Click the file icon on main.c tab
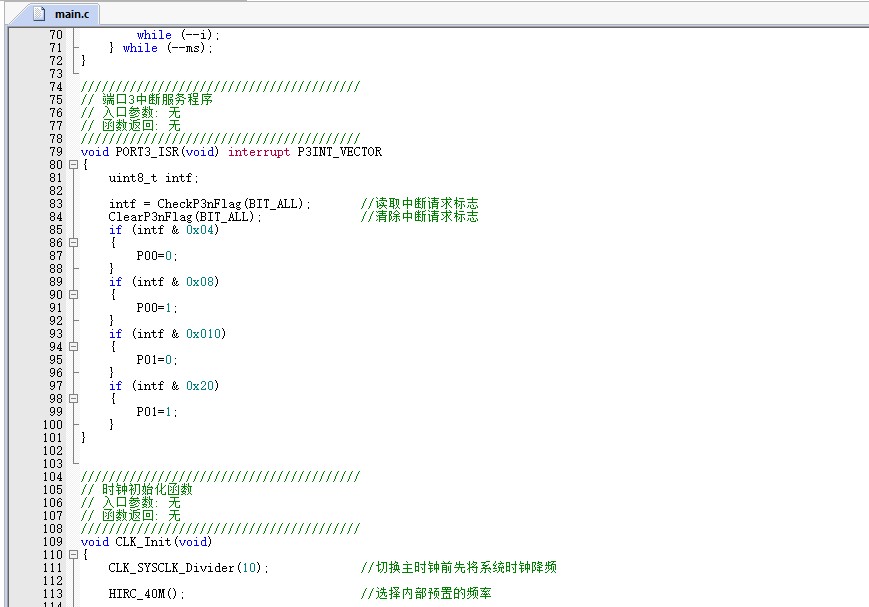 click(39, 14)
